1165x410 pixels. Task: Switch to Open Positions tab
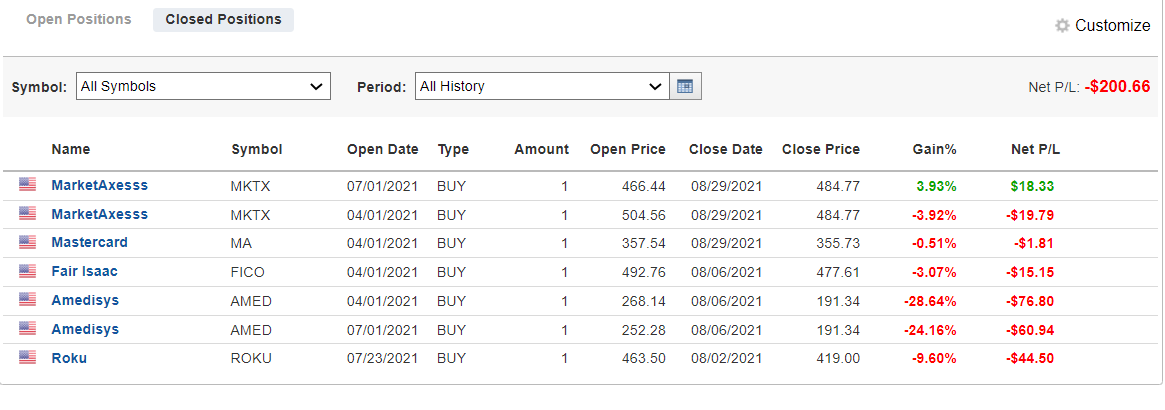pos(79,19)
